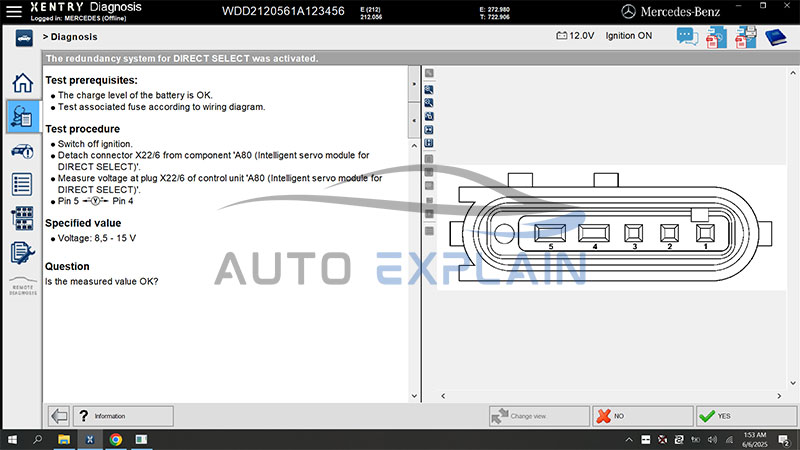Image resolution: width=800 pixels, height=450 pixels.
Task: Click the Ignition ON status text
Action: point(629,36)
